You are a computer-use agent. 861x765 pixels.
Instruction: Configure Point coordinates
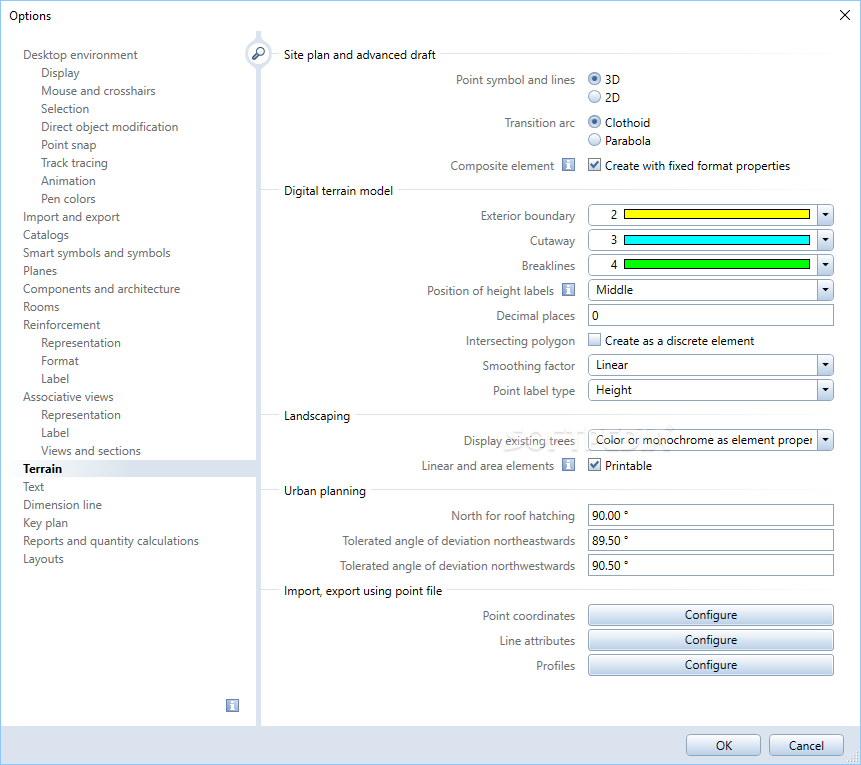click(711, 615)
